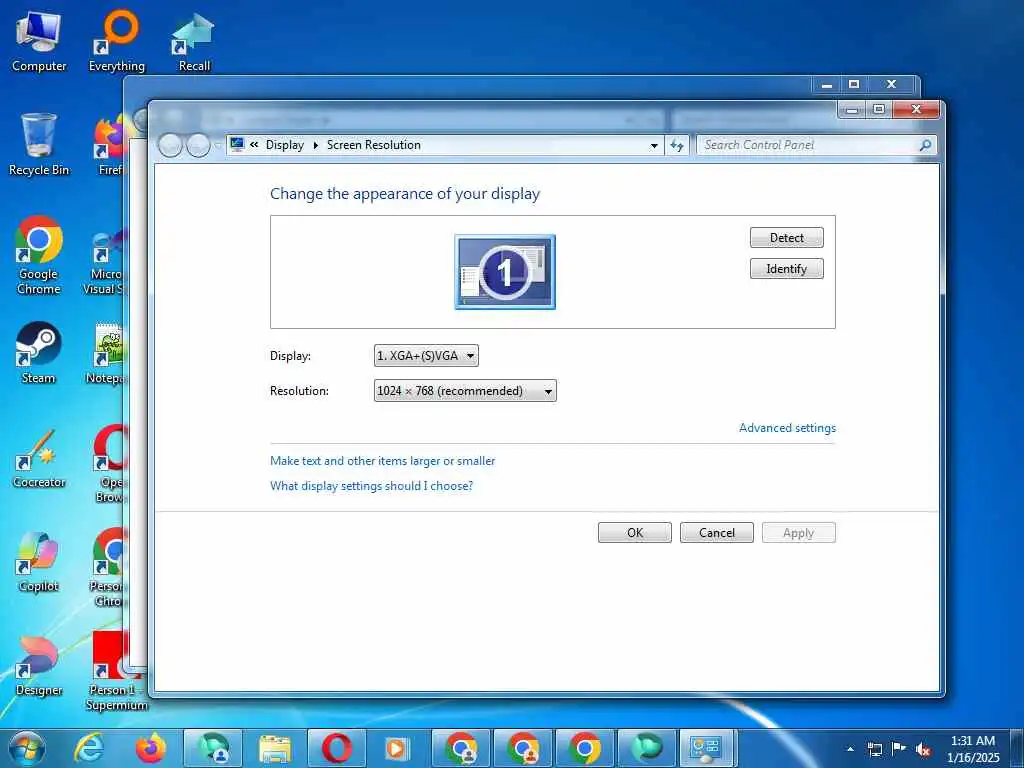Select the Person 1 - Supermium shortcut

pyautogui.click(x=116, y=671)
